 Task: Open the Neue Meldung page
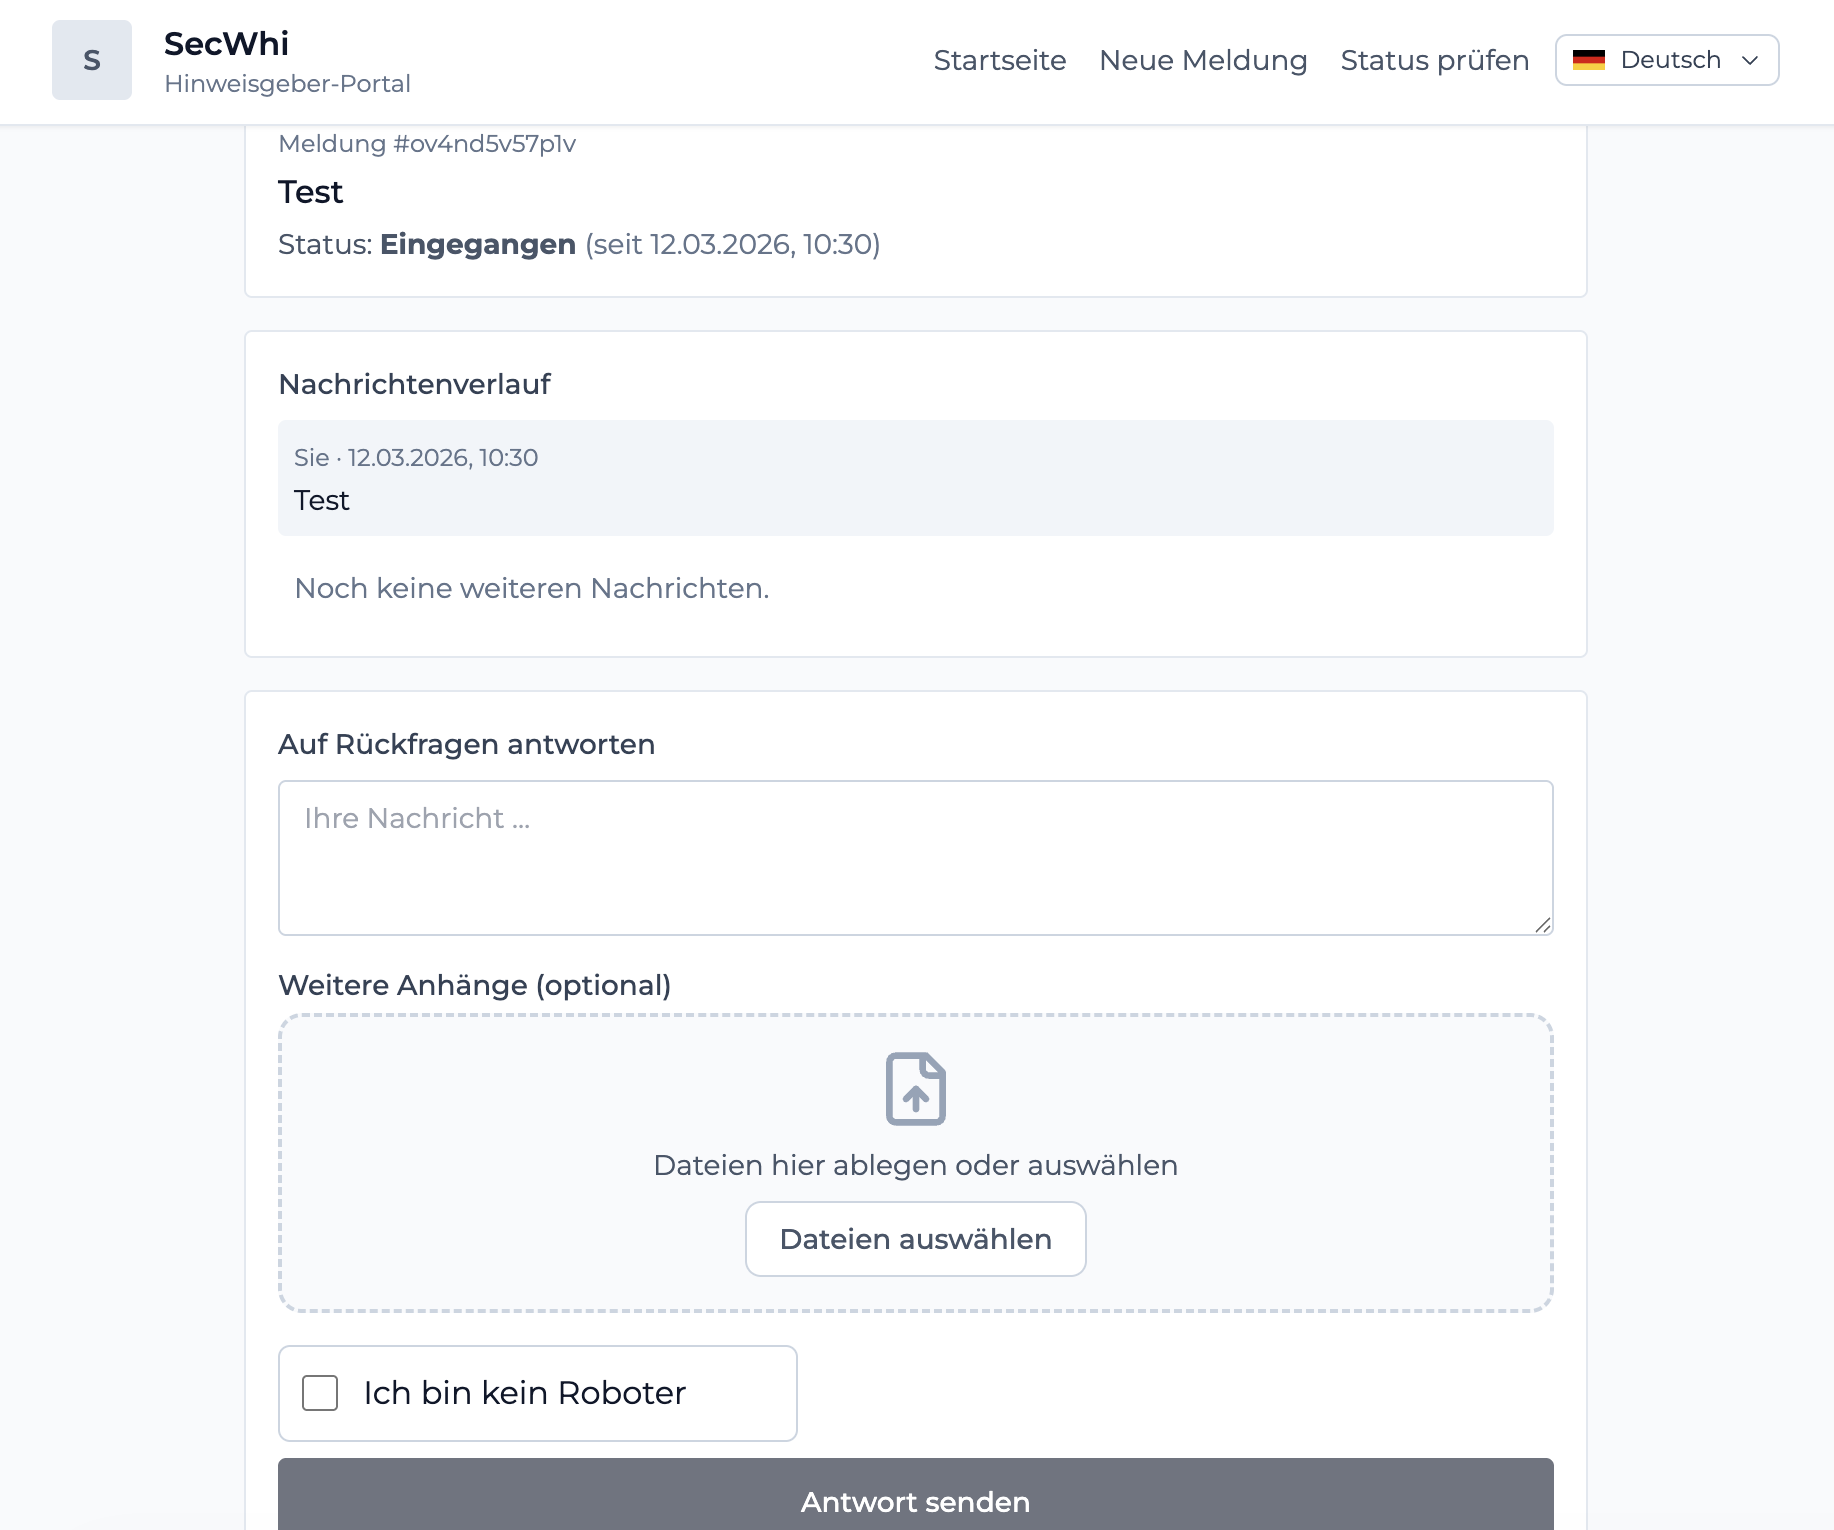click(1203, 60)
